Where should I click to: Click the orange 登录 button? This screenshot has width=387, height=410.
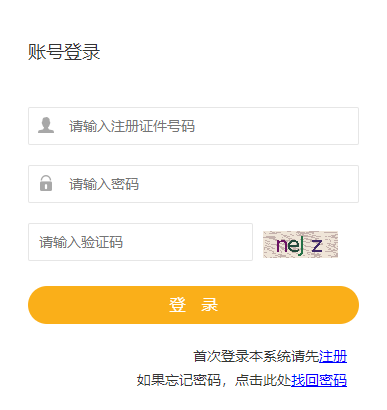193,305
